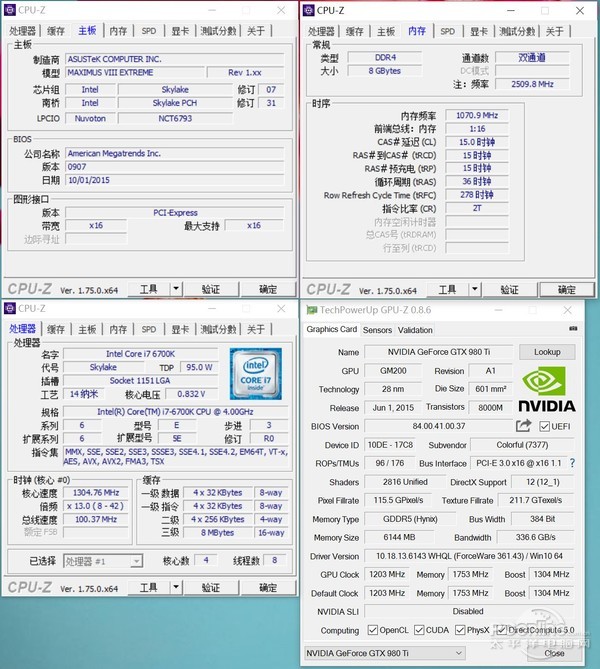Click the Socket 1151 LGA value
The image size is (600, 669).
pos(140,380)
